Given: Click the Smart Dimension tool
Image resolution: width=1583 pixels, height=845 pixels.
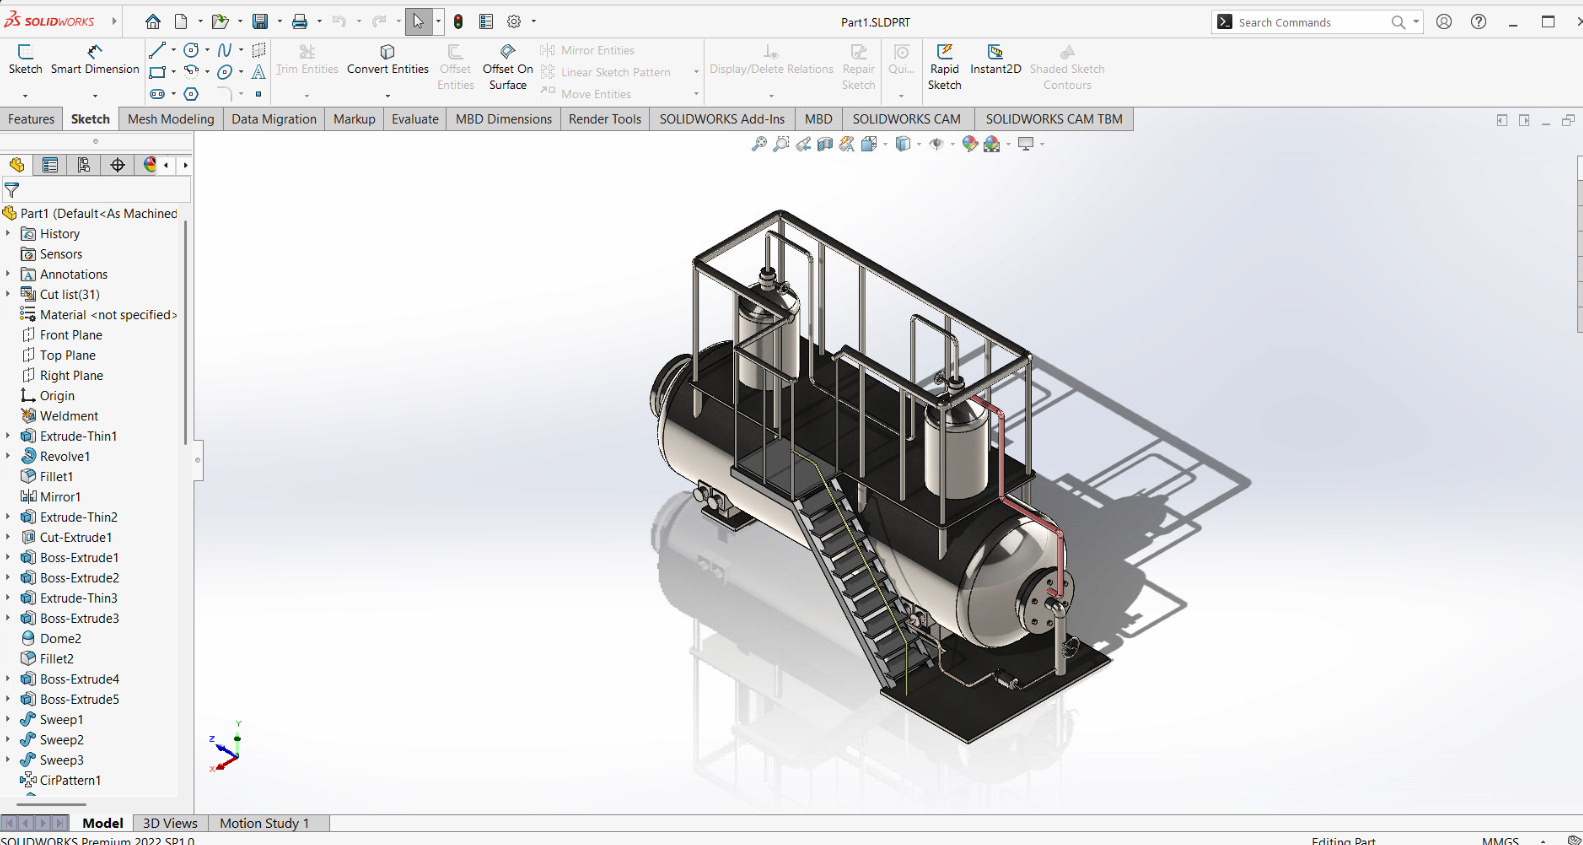Looking at the screenshot, I should click(x=95, y=60).
